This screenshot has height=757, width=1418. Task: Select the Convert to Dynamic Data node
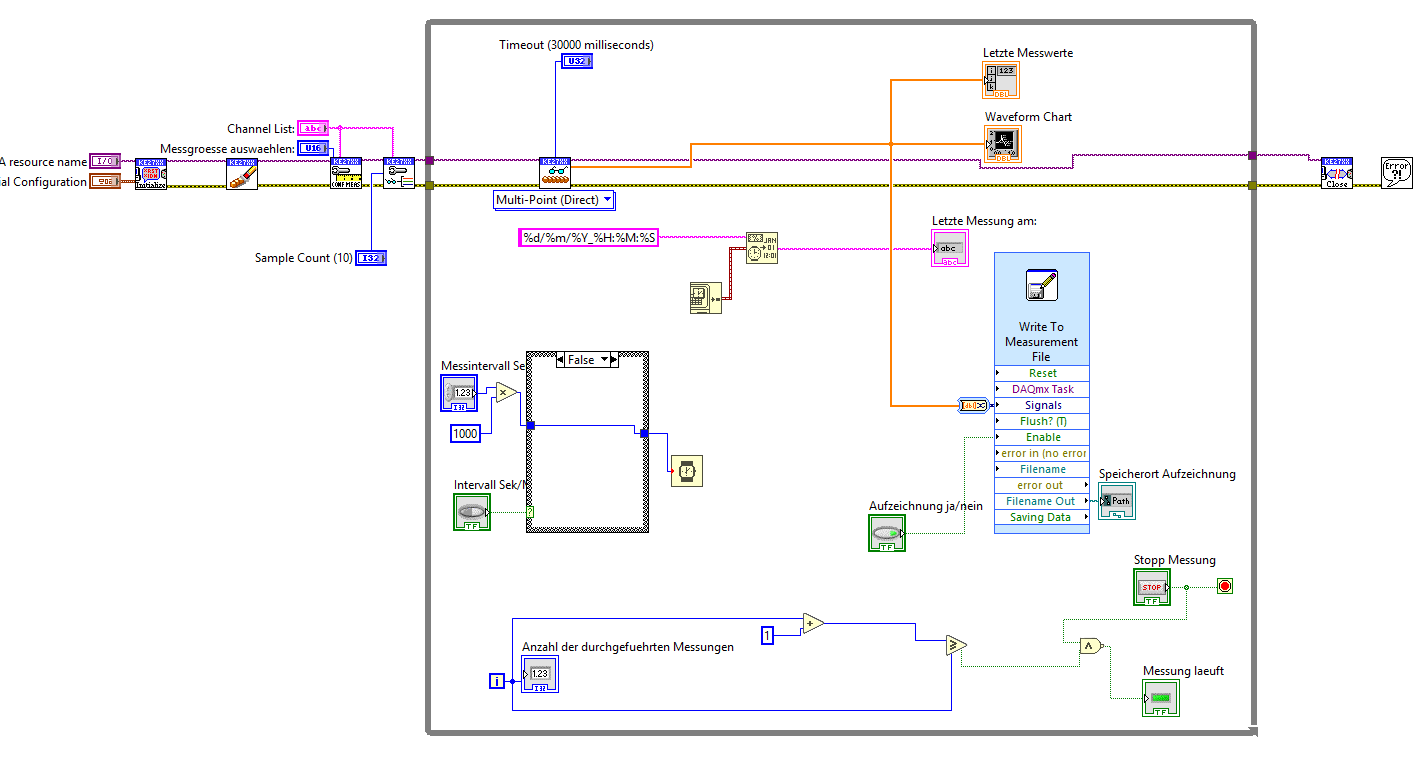point(973,405)
